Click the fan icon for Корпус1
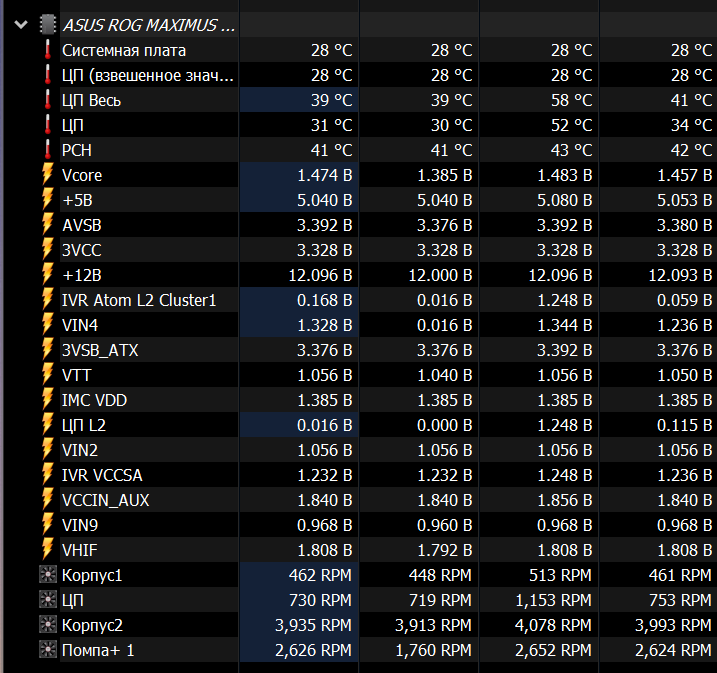 tap(48, 575)
